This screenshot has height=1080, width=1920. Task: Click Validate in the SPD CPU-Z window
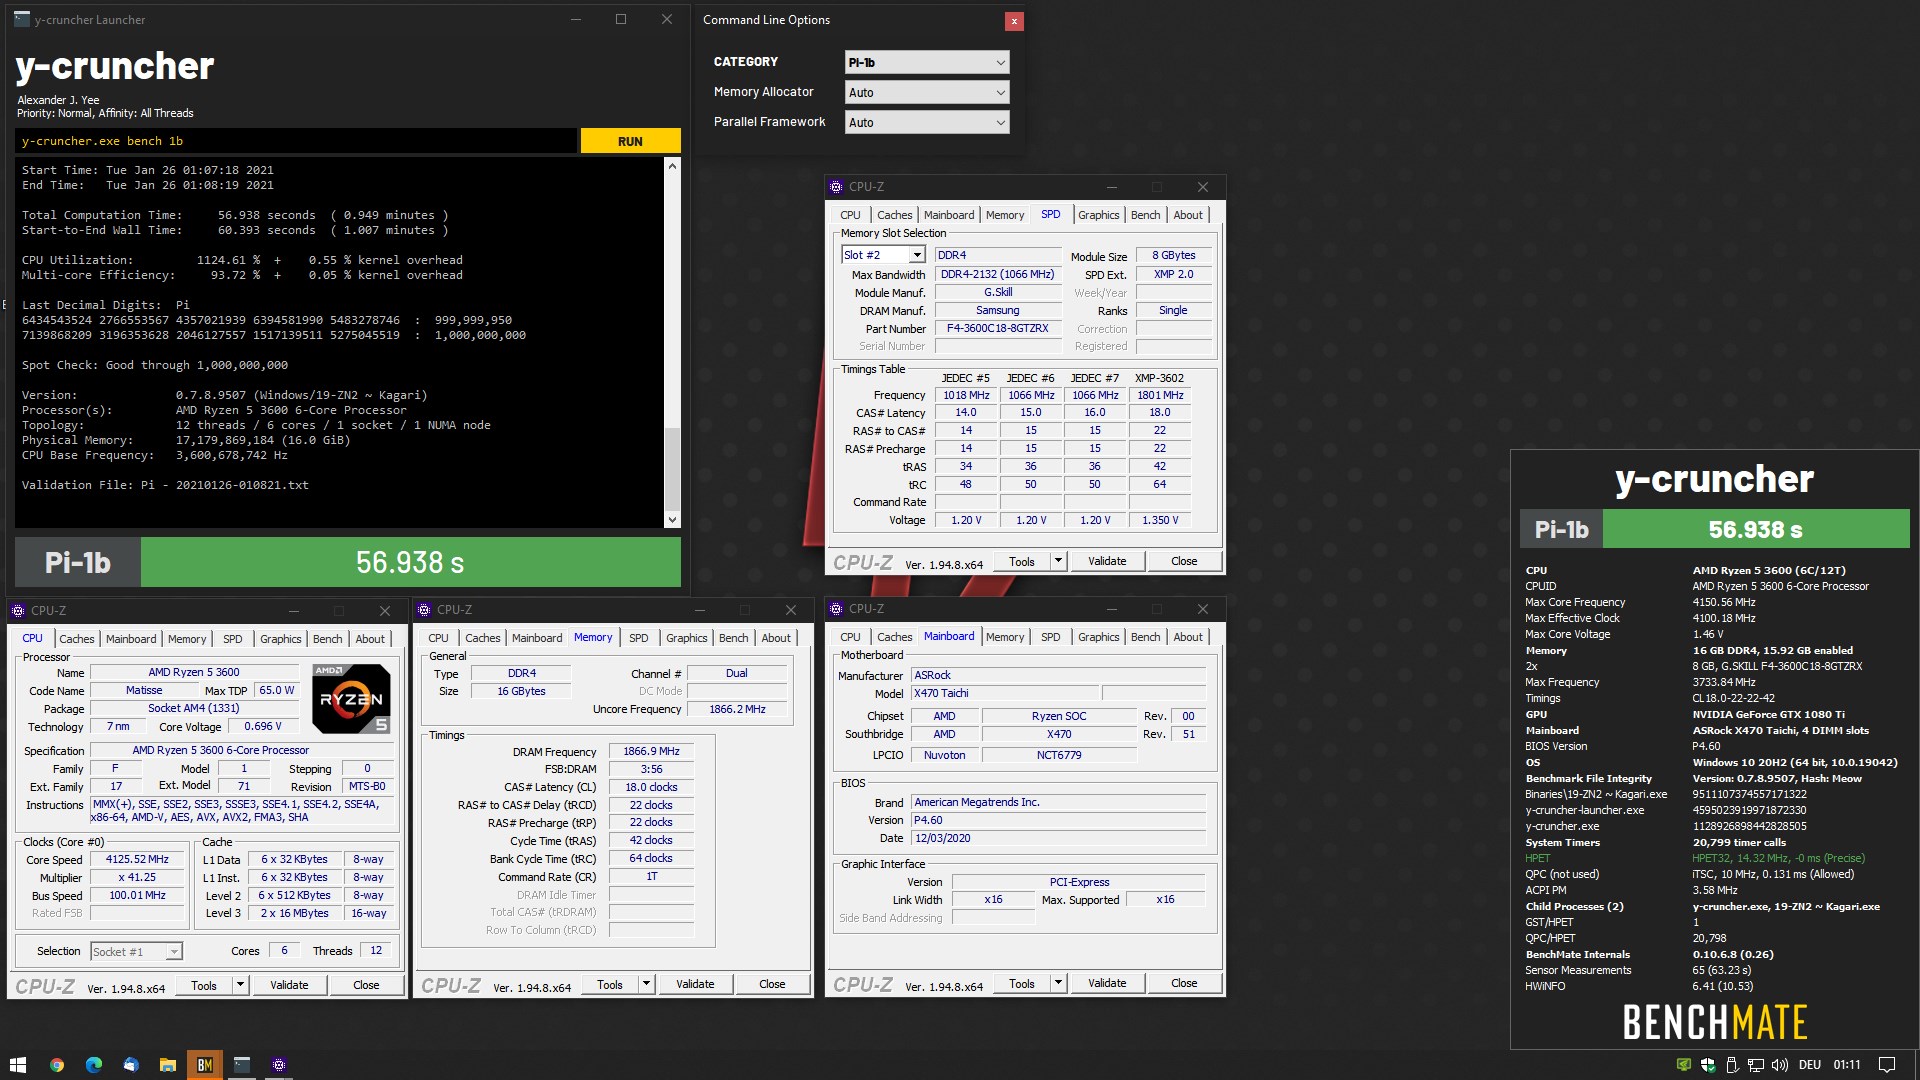click(x=1107, y=561)
